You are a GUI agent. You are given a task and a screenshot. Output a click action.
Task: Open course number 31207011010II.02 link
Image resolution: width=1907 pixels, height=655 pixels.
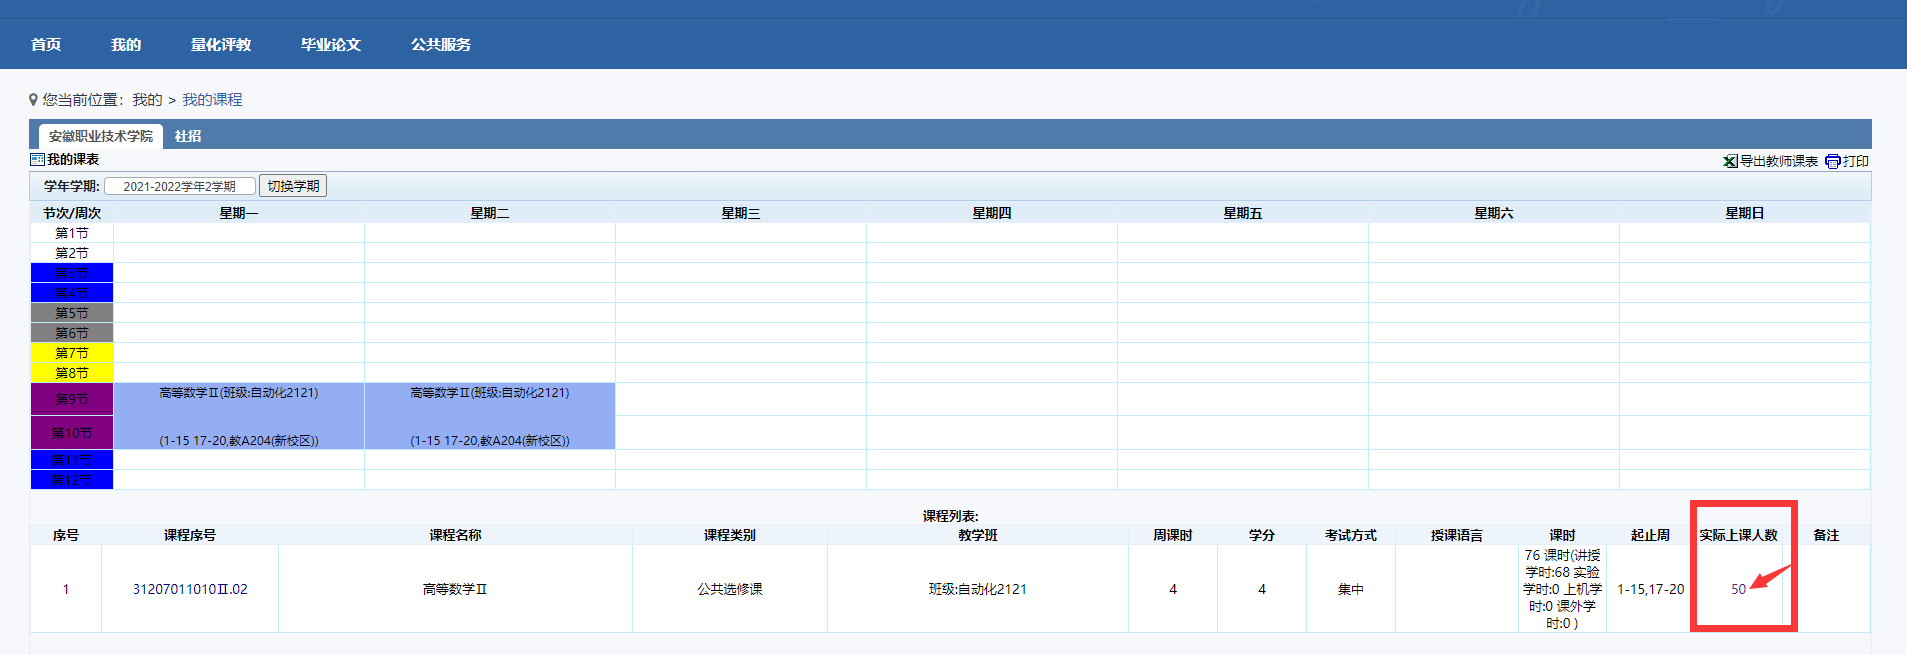pos(190,589)
